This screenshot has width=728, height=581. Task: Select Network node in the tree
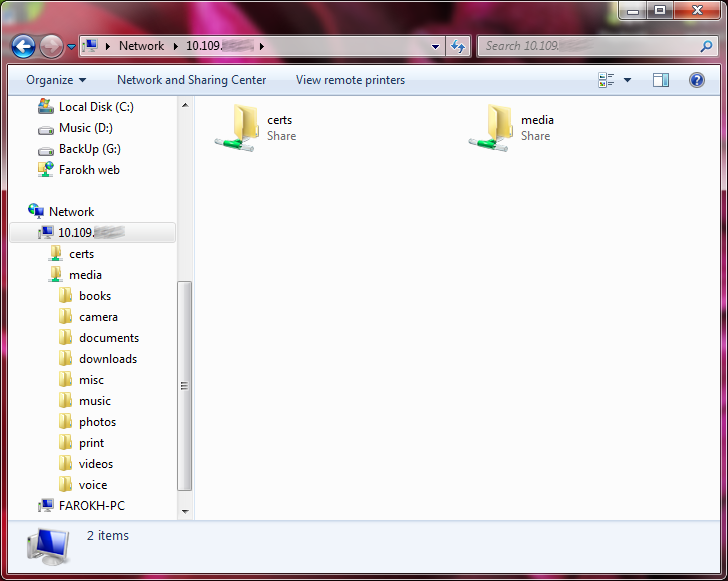pos(72,212)
